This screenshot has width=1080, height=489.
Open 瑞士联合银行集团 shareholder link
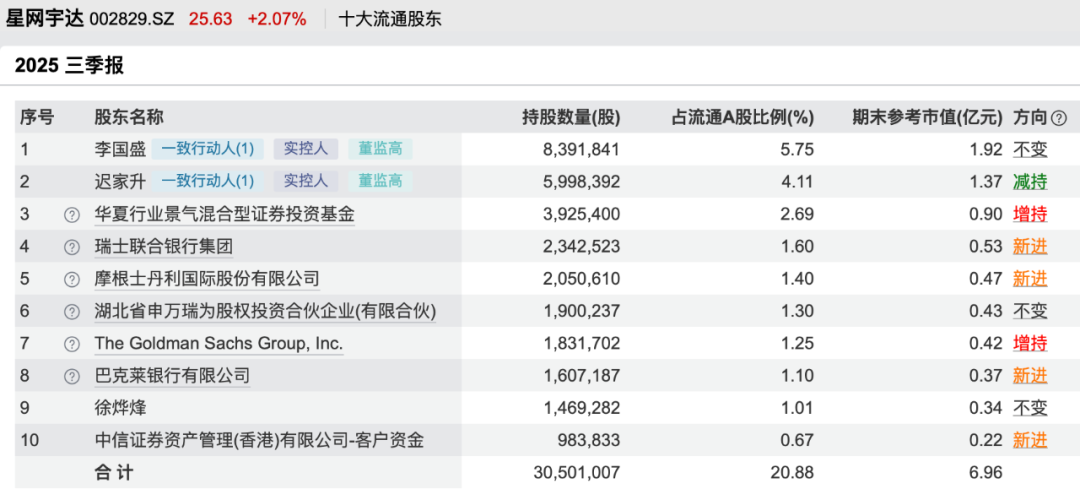point(166,247)
